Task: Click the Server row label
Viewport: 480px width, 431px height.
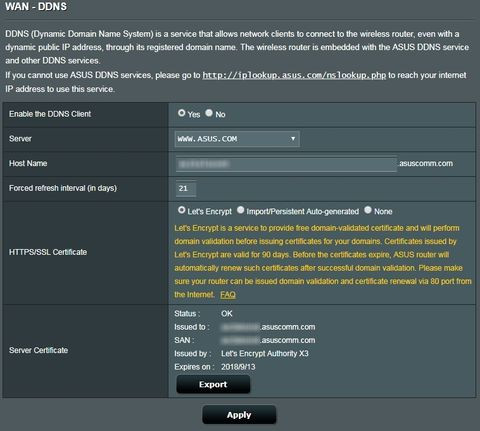Action: (x=20, y=139)
